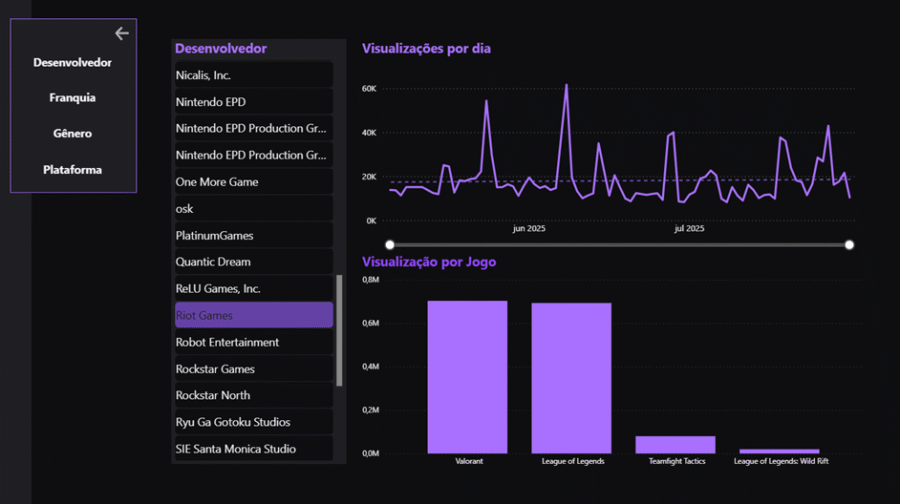This screenshot has height=504, width=900.
Task: Select osk in the developer slicer
Action: pyautogui.click(x=252, y=209)
